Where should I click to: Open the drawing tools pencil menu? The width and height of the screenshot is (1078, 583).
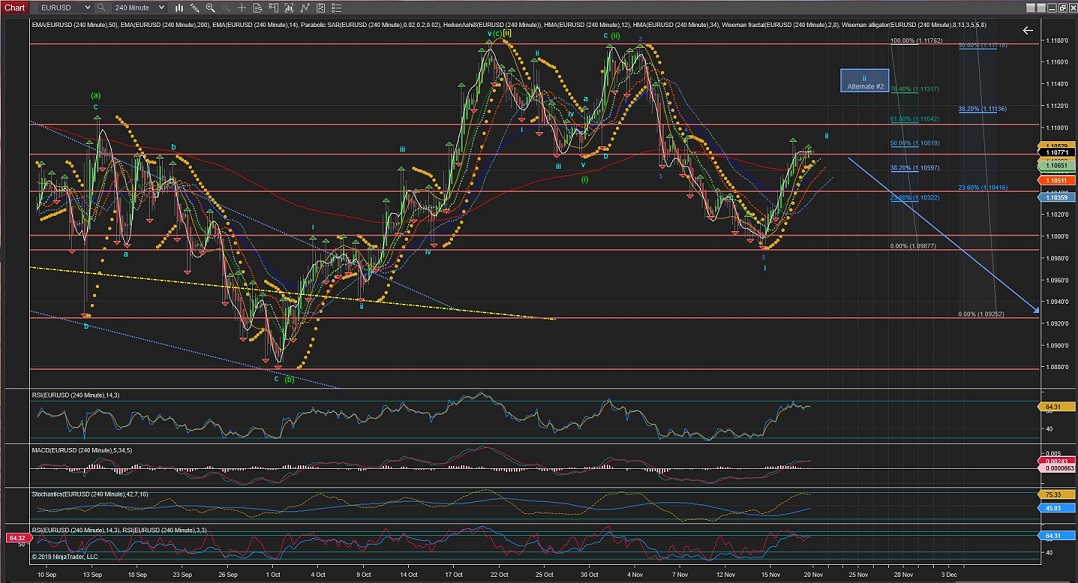click(194, 6)
